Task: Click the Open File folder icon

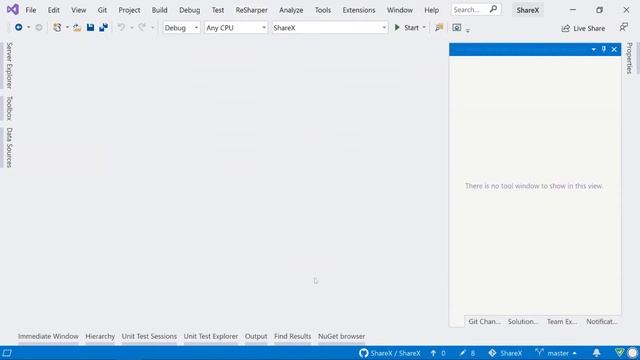Action: [77, 27]
